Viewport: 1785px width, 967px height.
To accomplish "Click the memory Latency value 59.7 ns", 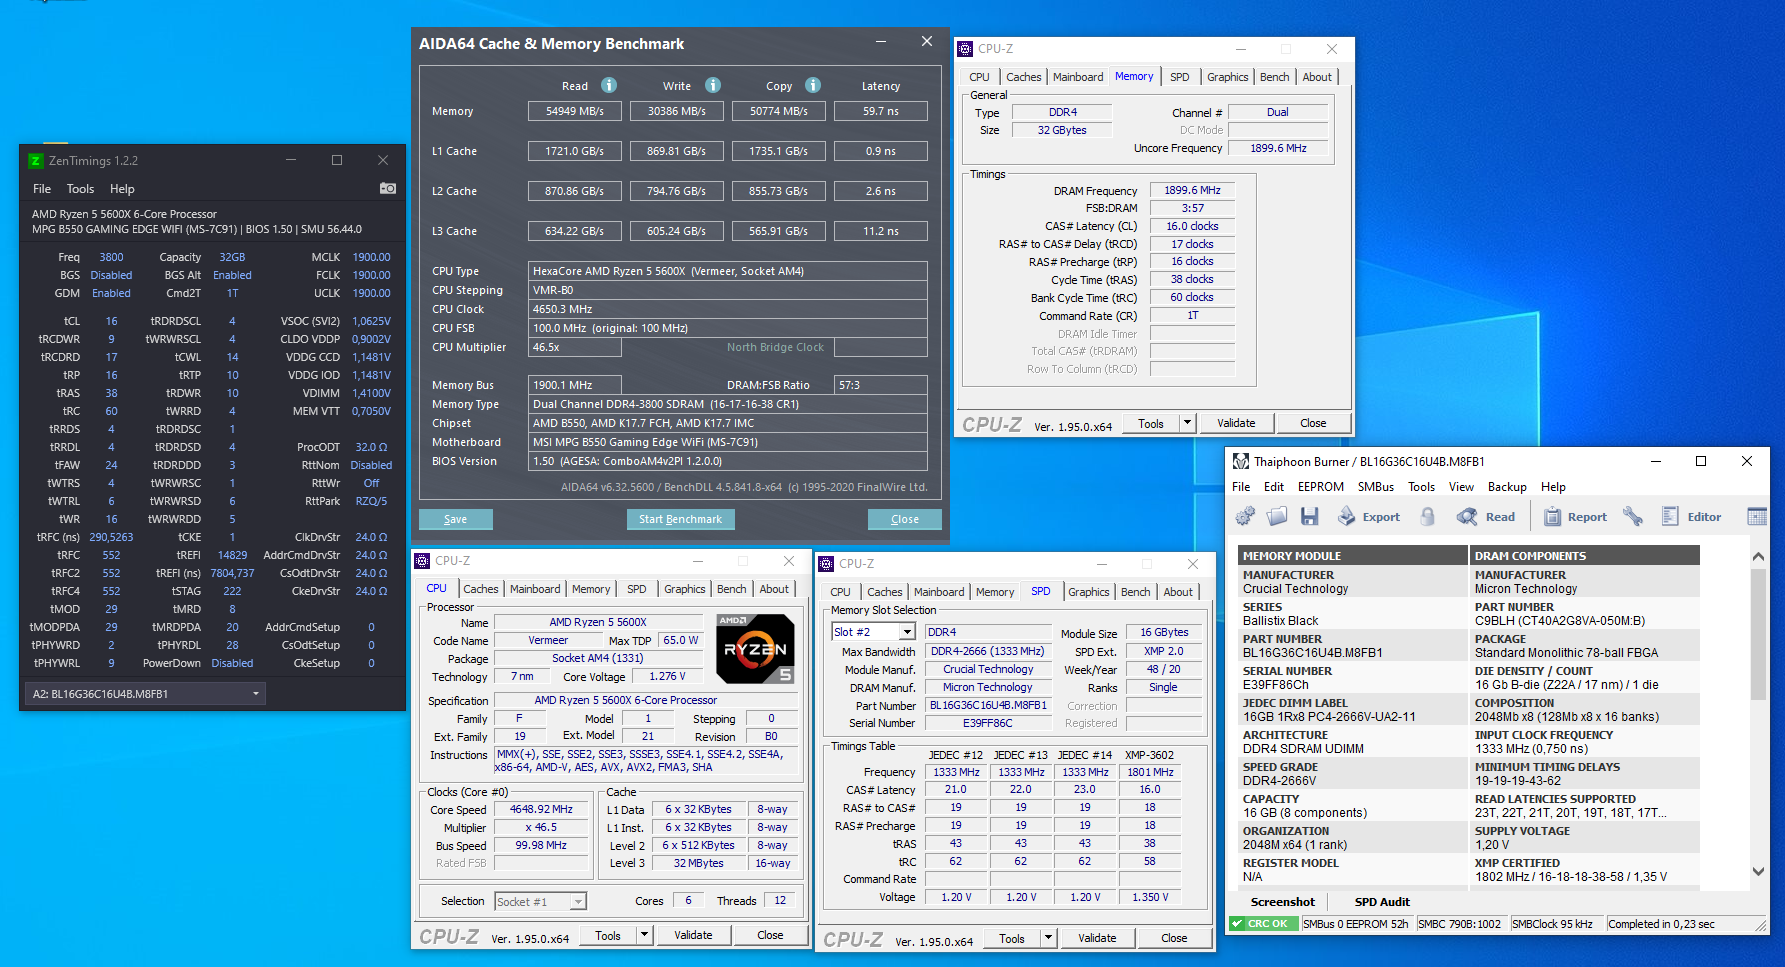I will click(x=881, y=111).
